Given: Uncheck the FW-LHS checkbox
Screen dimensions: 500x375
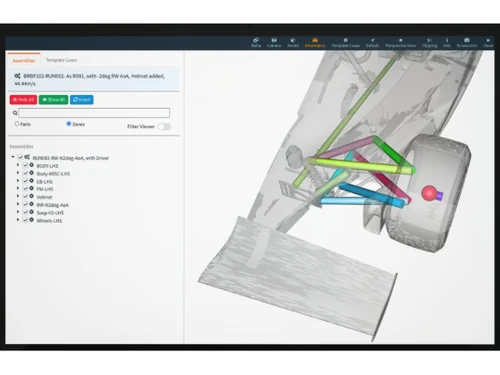Looking at the screenshot, I should pyautogui.click(x=25, y=189).
